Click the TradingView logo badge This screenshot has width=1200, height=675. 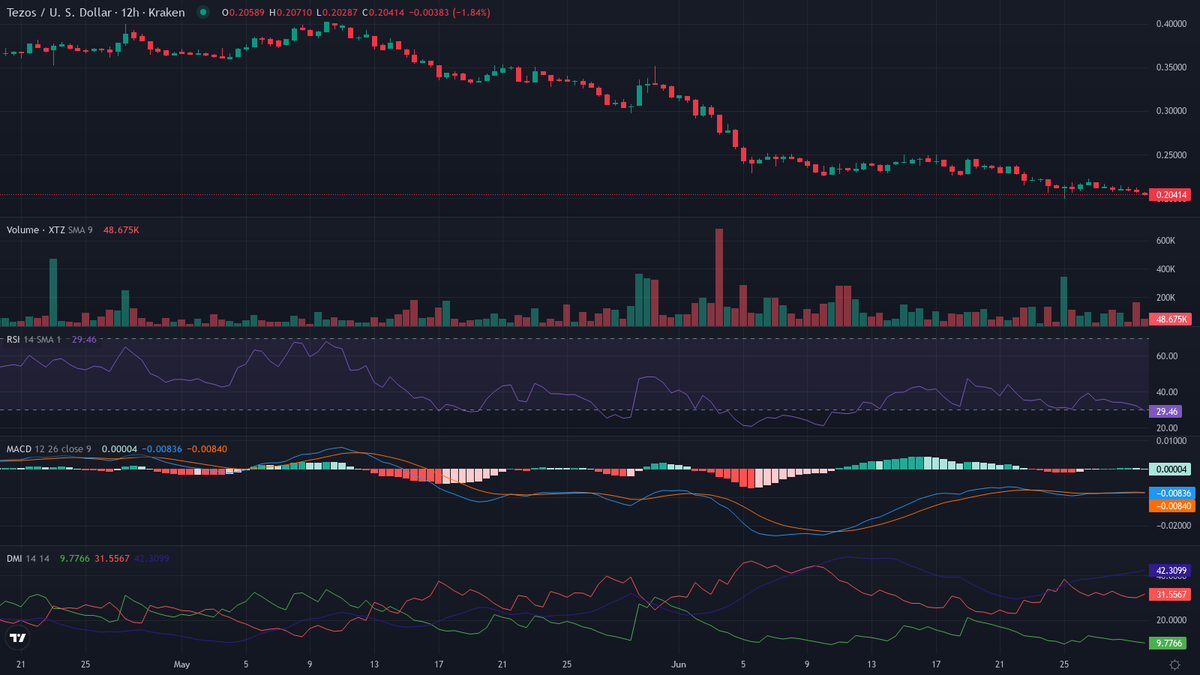pyautogui.click(x=17, y=638)
